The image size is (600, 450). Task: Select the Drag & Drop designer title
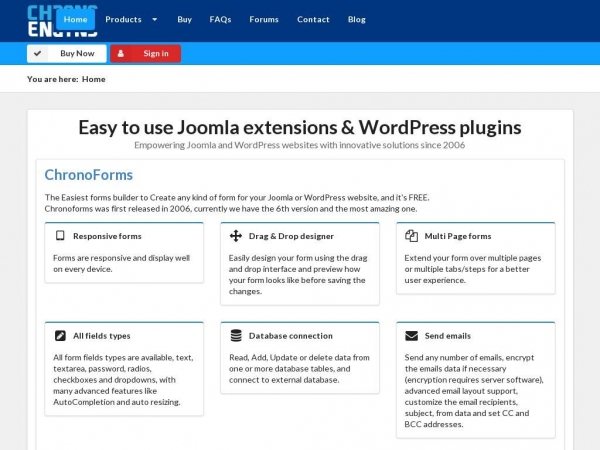291,236
